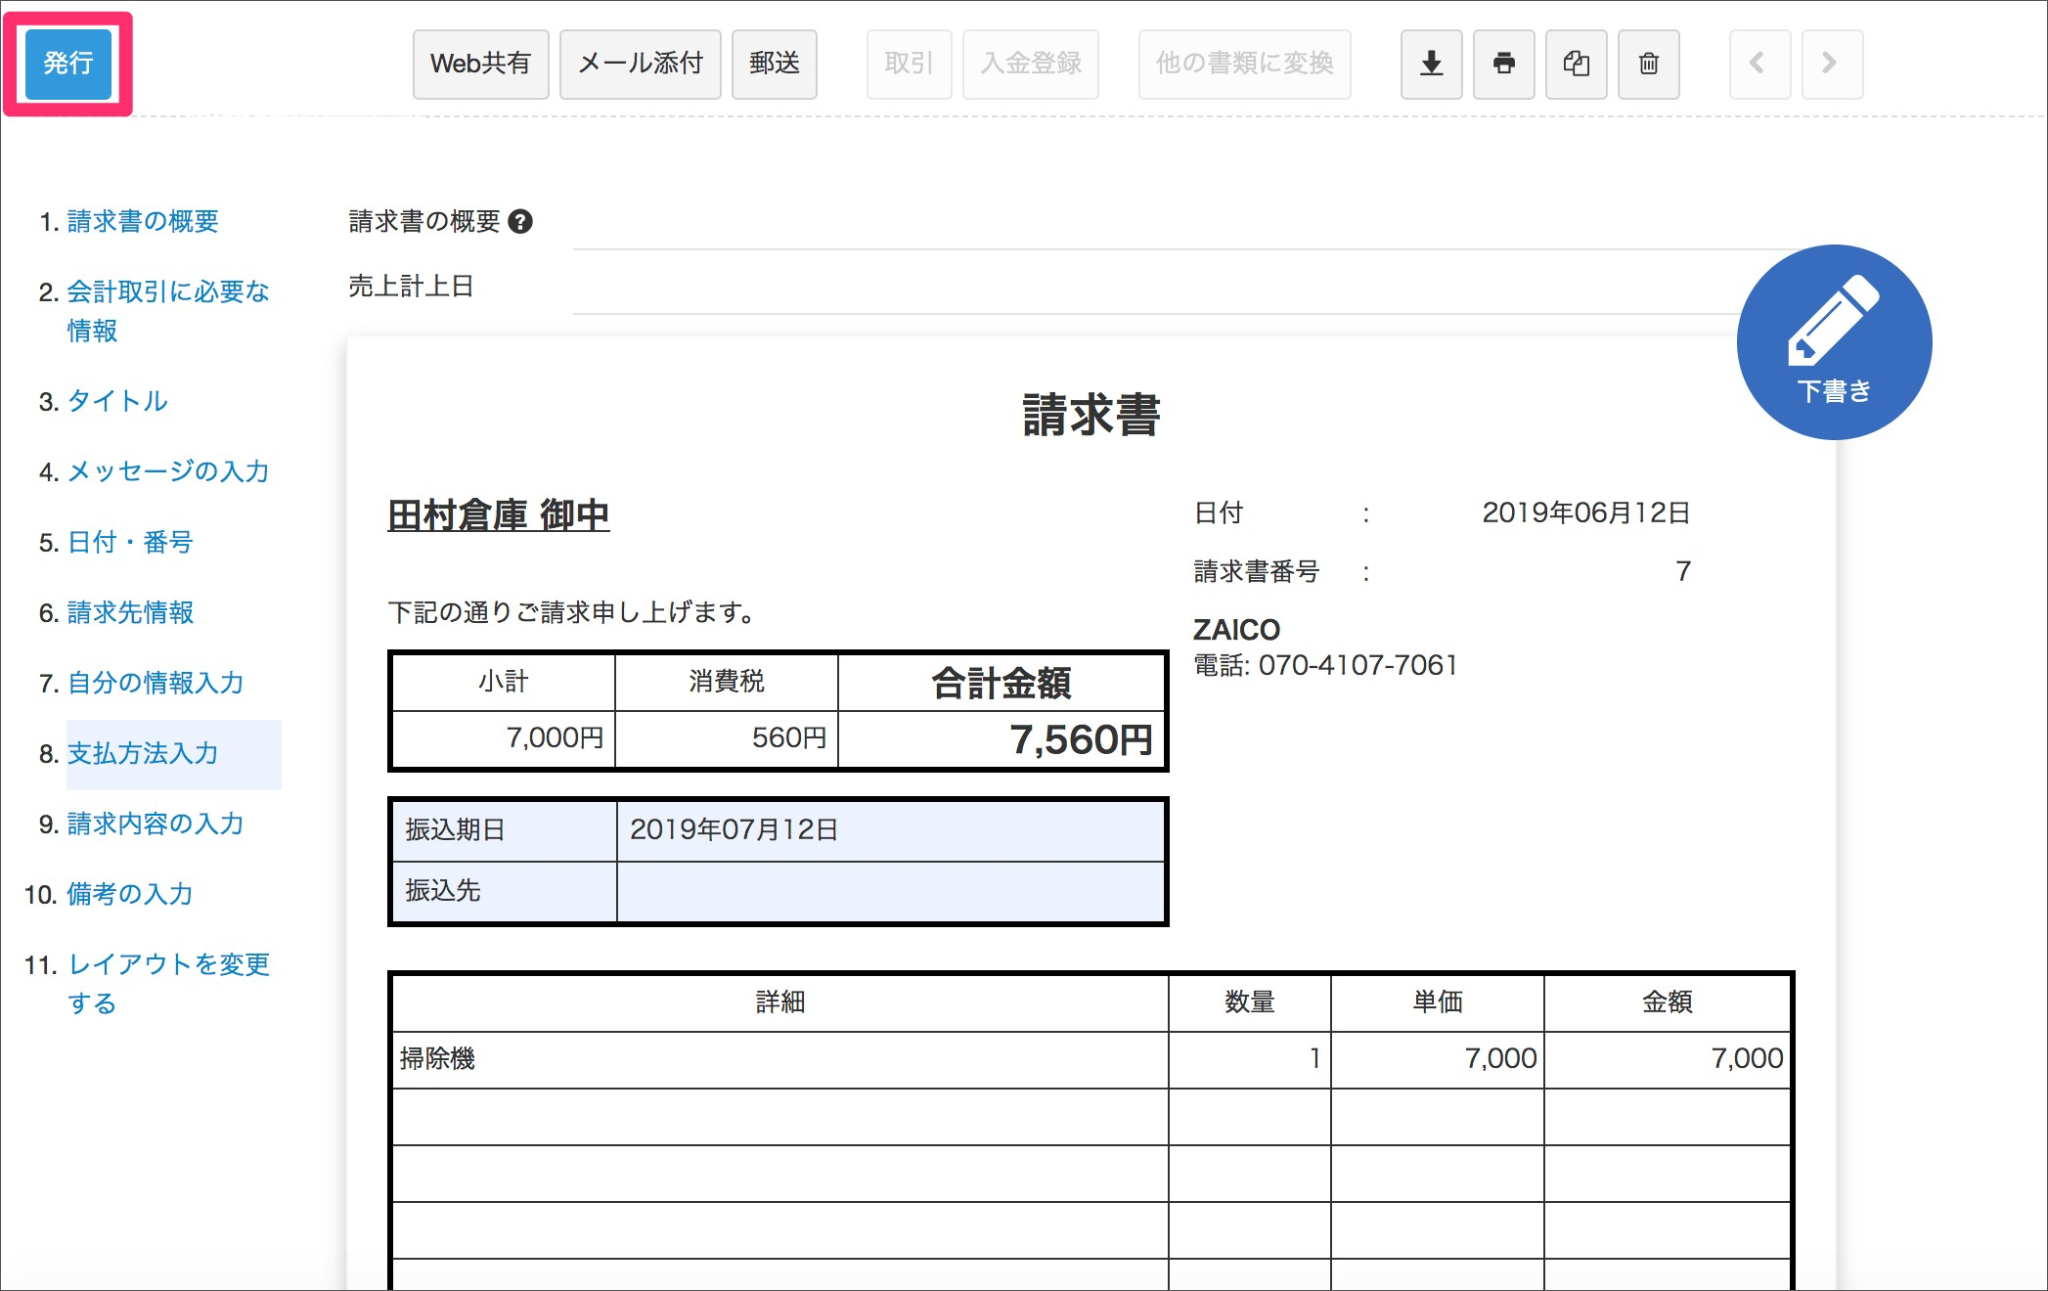Go to previous invoice with the left chevron
Image resolution: width=2048 pixels, height=1291 pixels.
pos(1759,64)
